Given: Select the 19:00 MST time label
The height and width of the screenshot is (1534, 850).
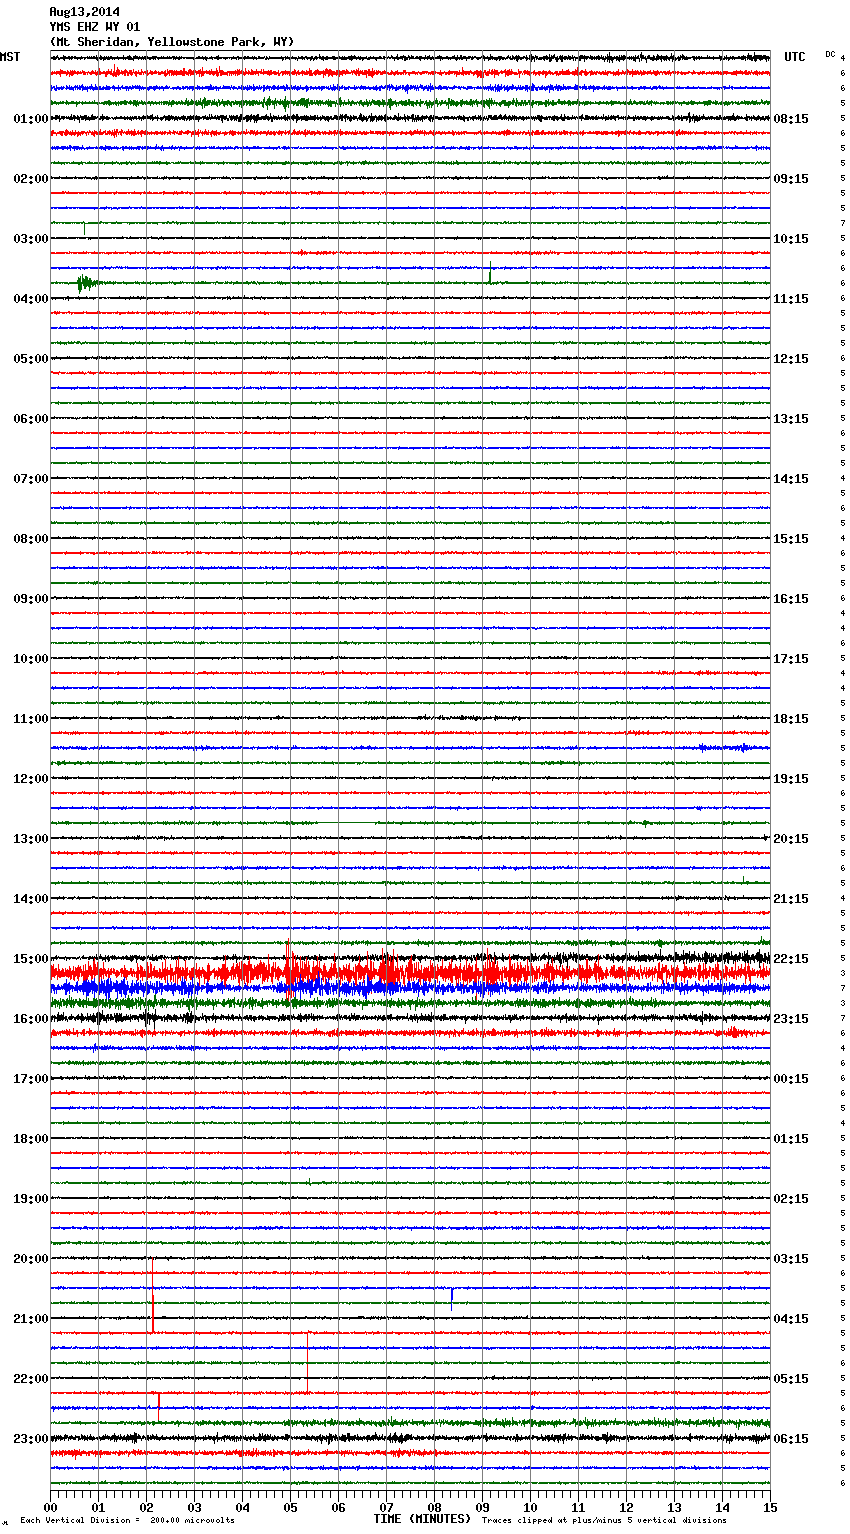Looking at the screenshot, I should (31, 1199).
